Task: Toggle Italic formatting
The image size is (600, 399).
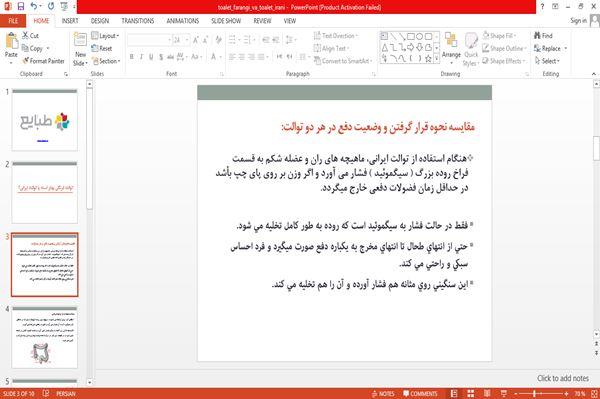Action: coord(141,57)
